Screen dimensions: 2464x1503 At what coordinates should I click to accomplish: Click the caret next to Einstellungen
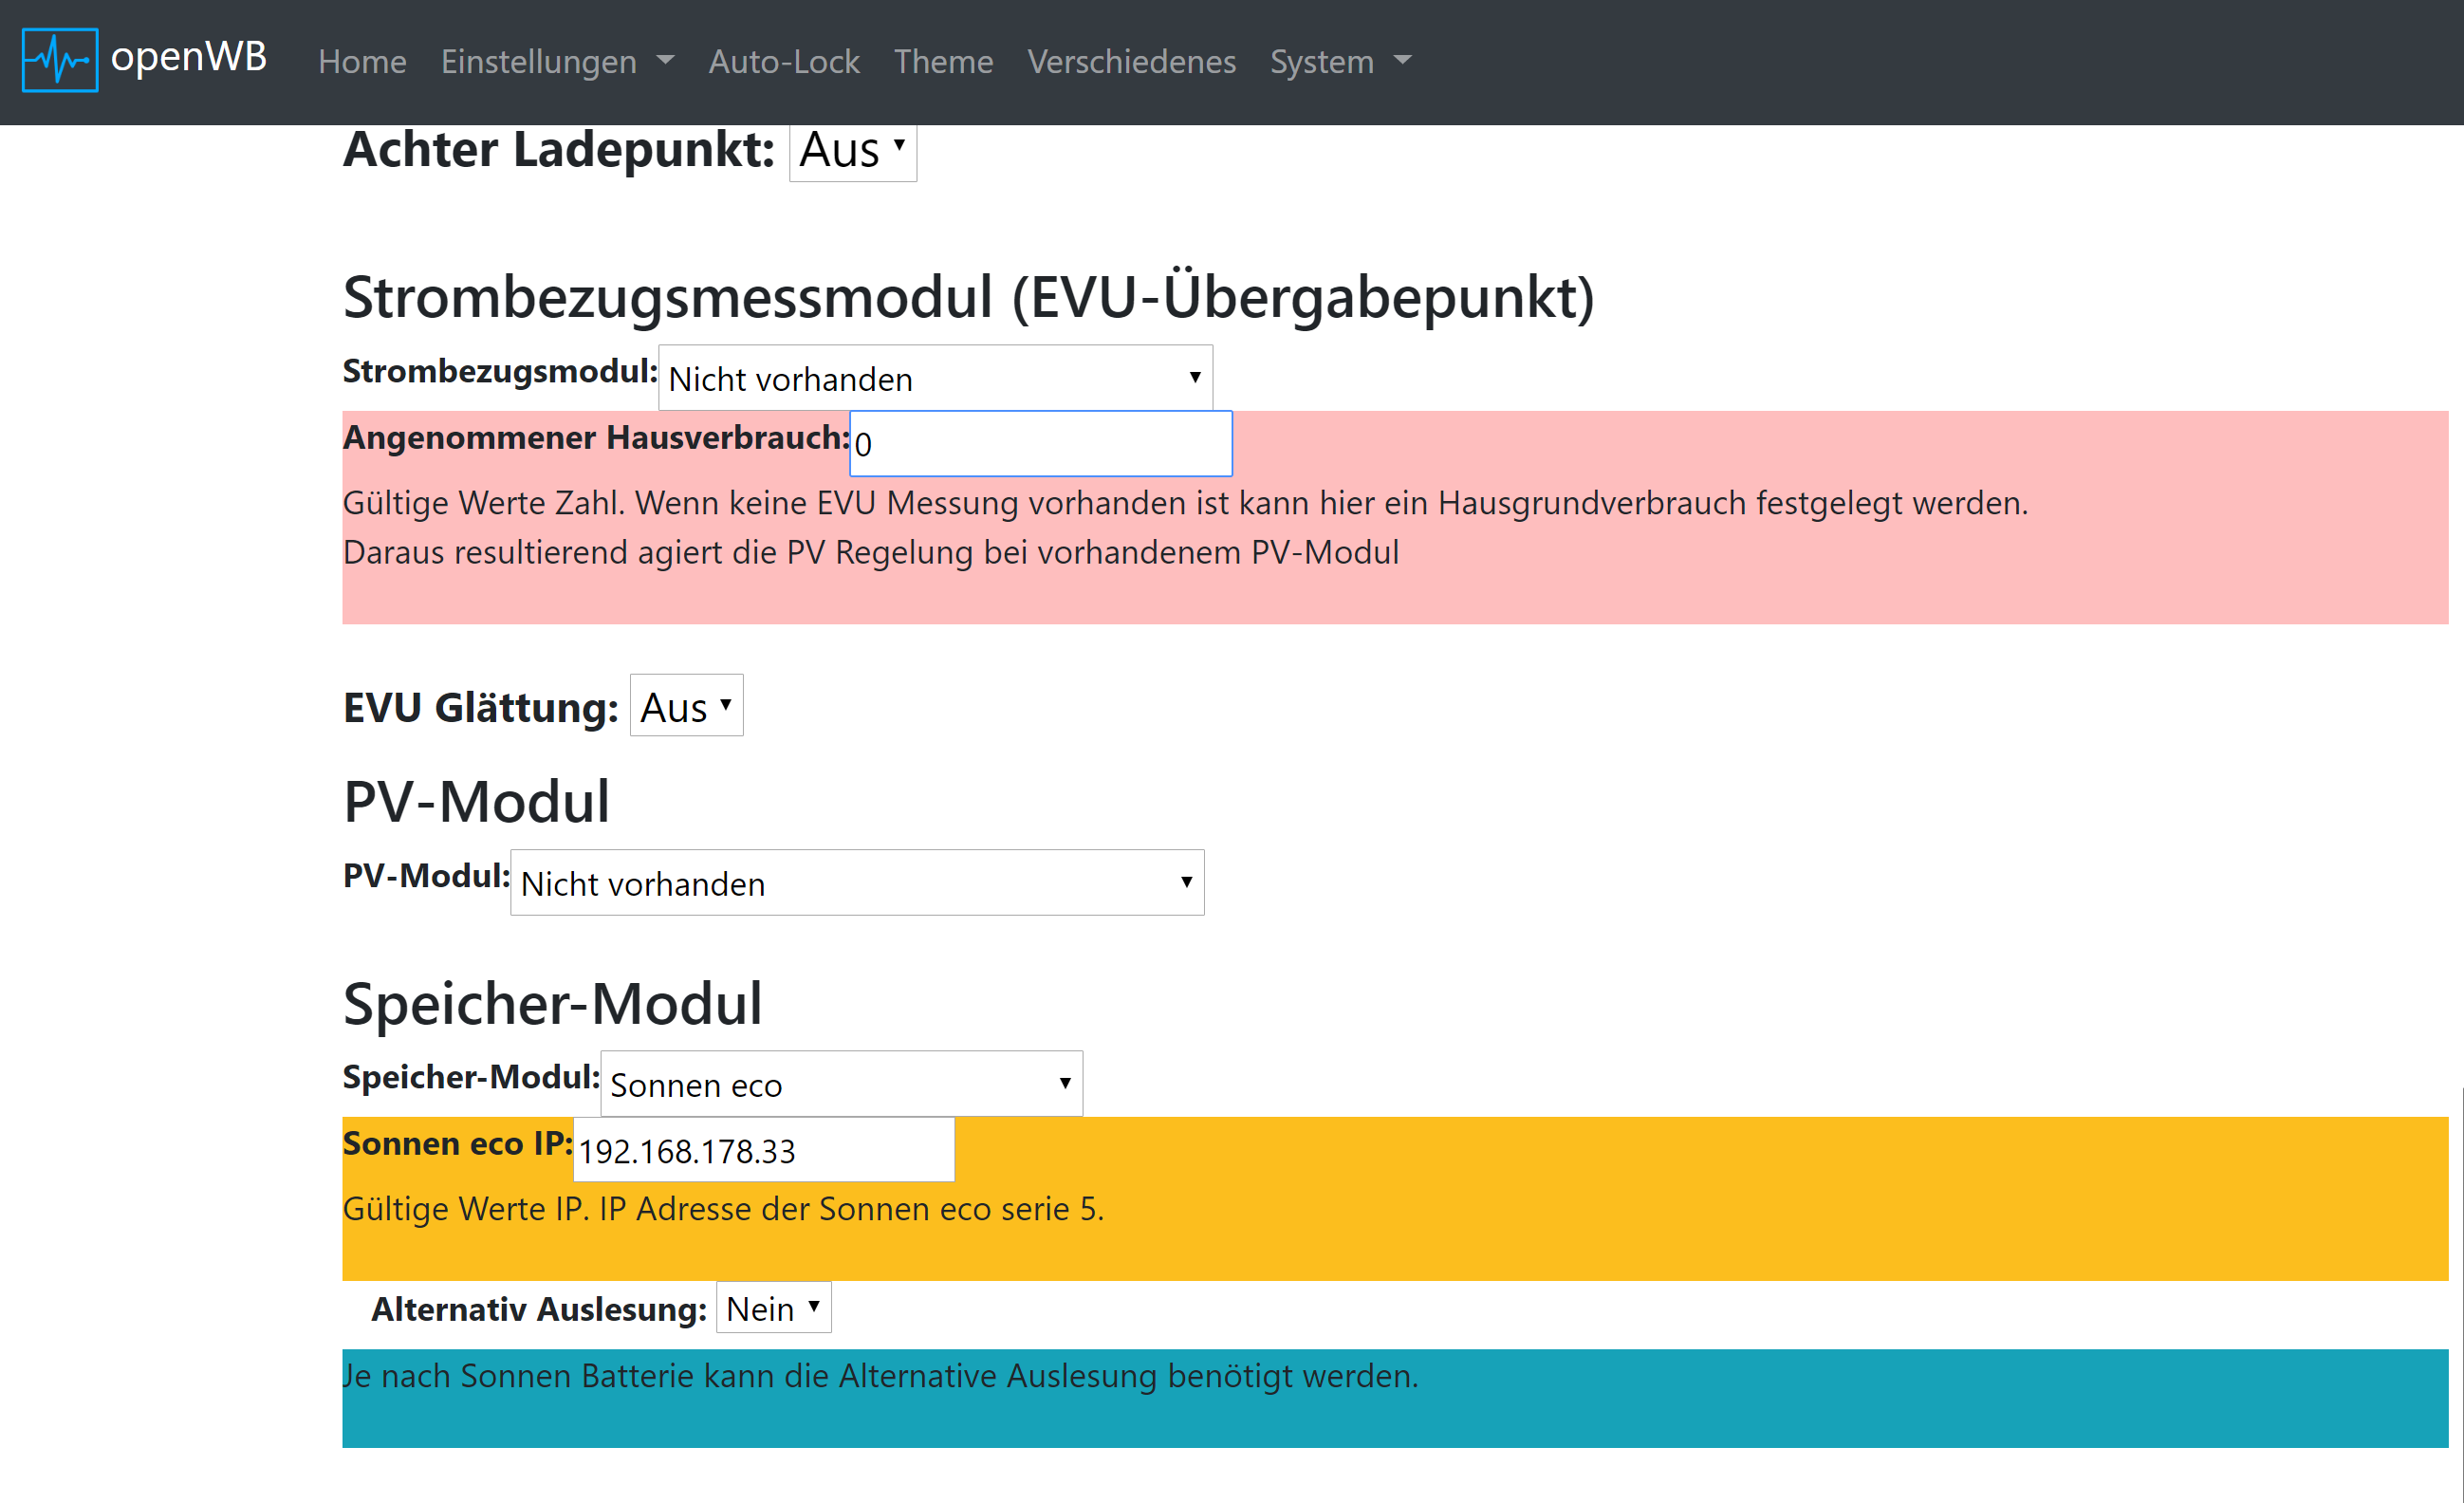[x=665, y=61]
